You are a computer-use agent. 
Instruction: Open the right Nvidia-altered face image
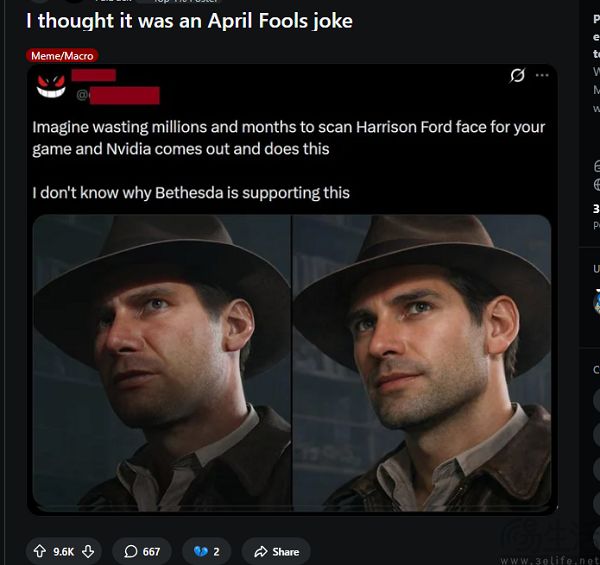point(421,361)
